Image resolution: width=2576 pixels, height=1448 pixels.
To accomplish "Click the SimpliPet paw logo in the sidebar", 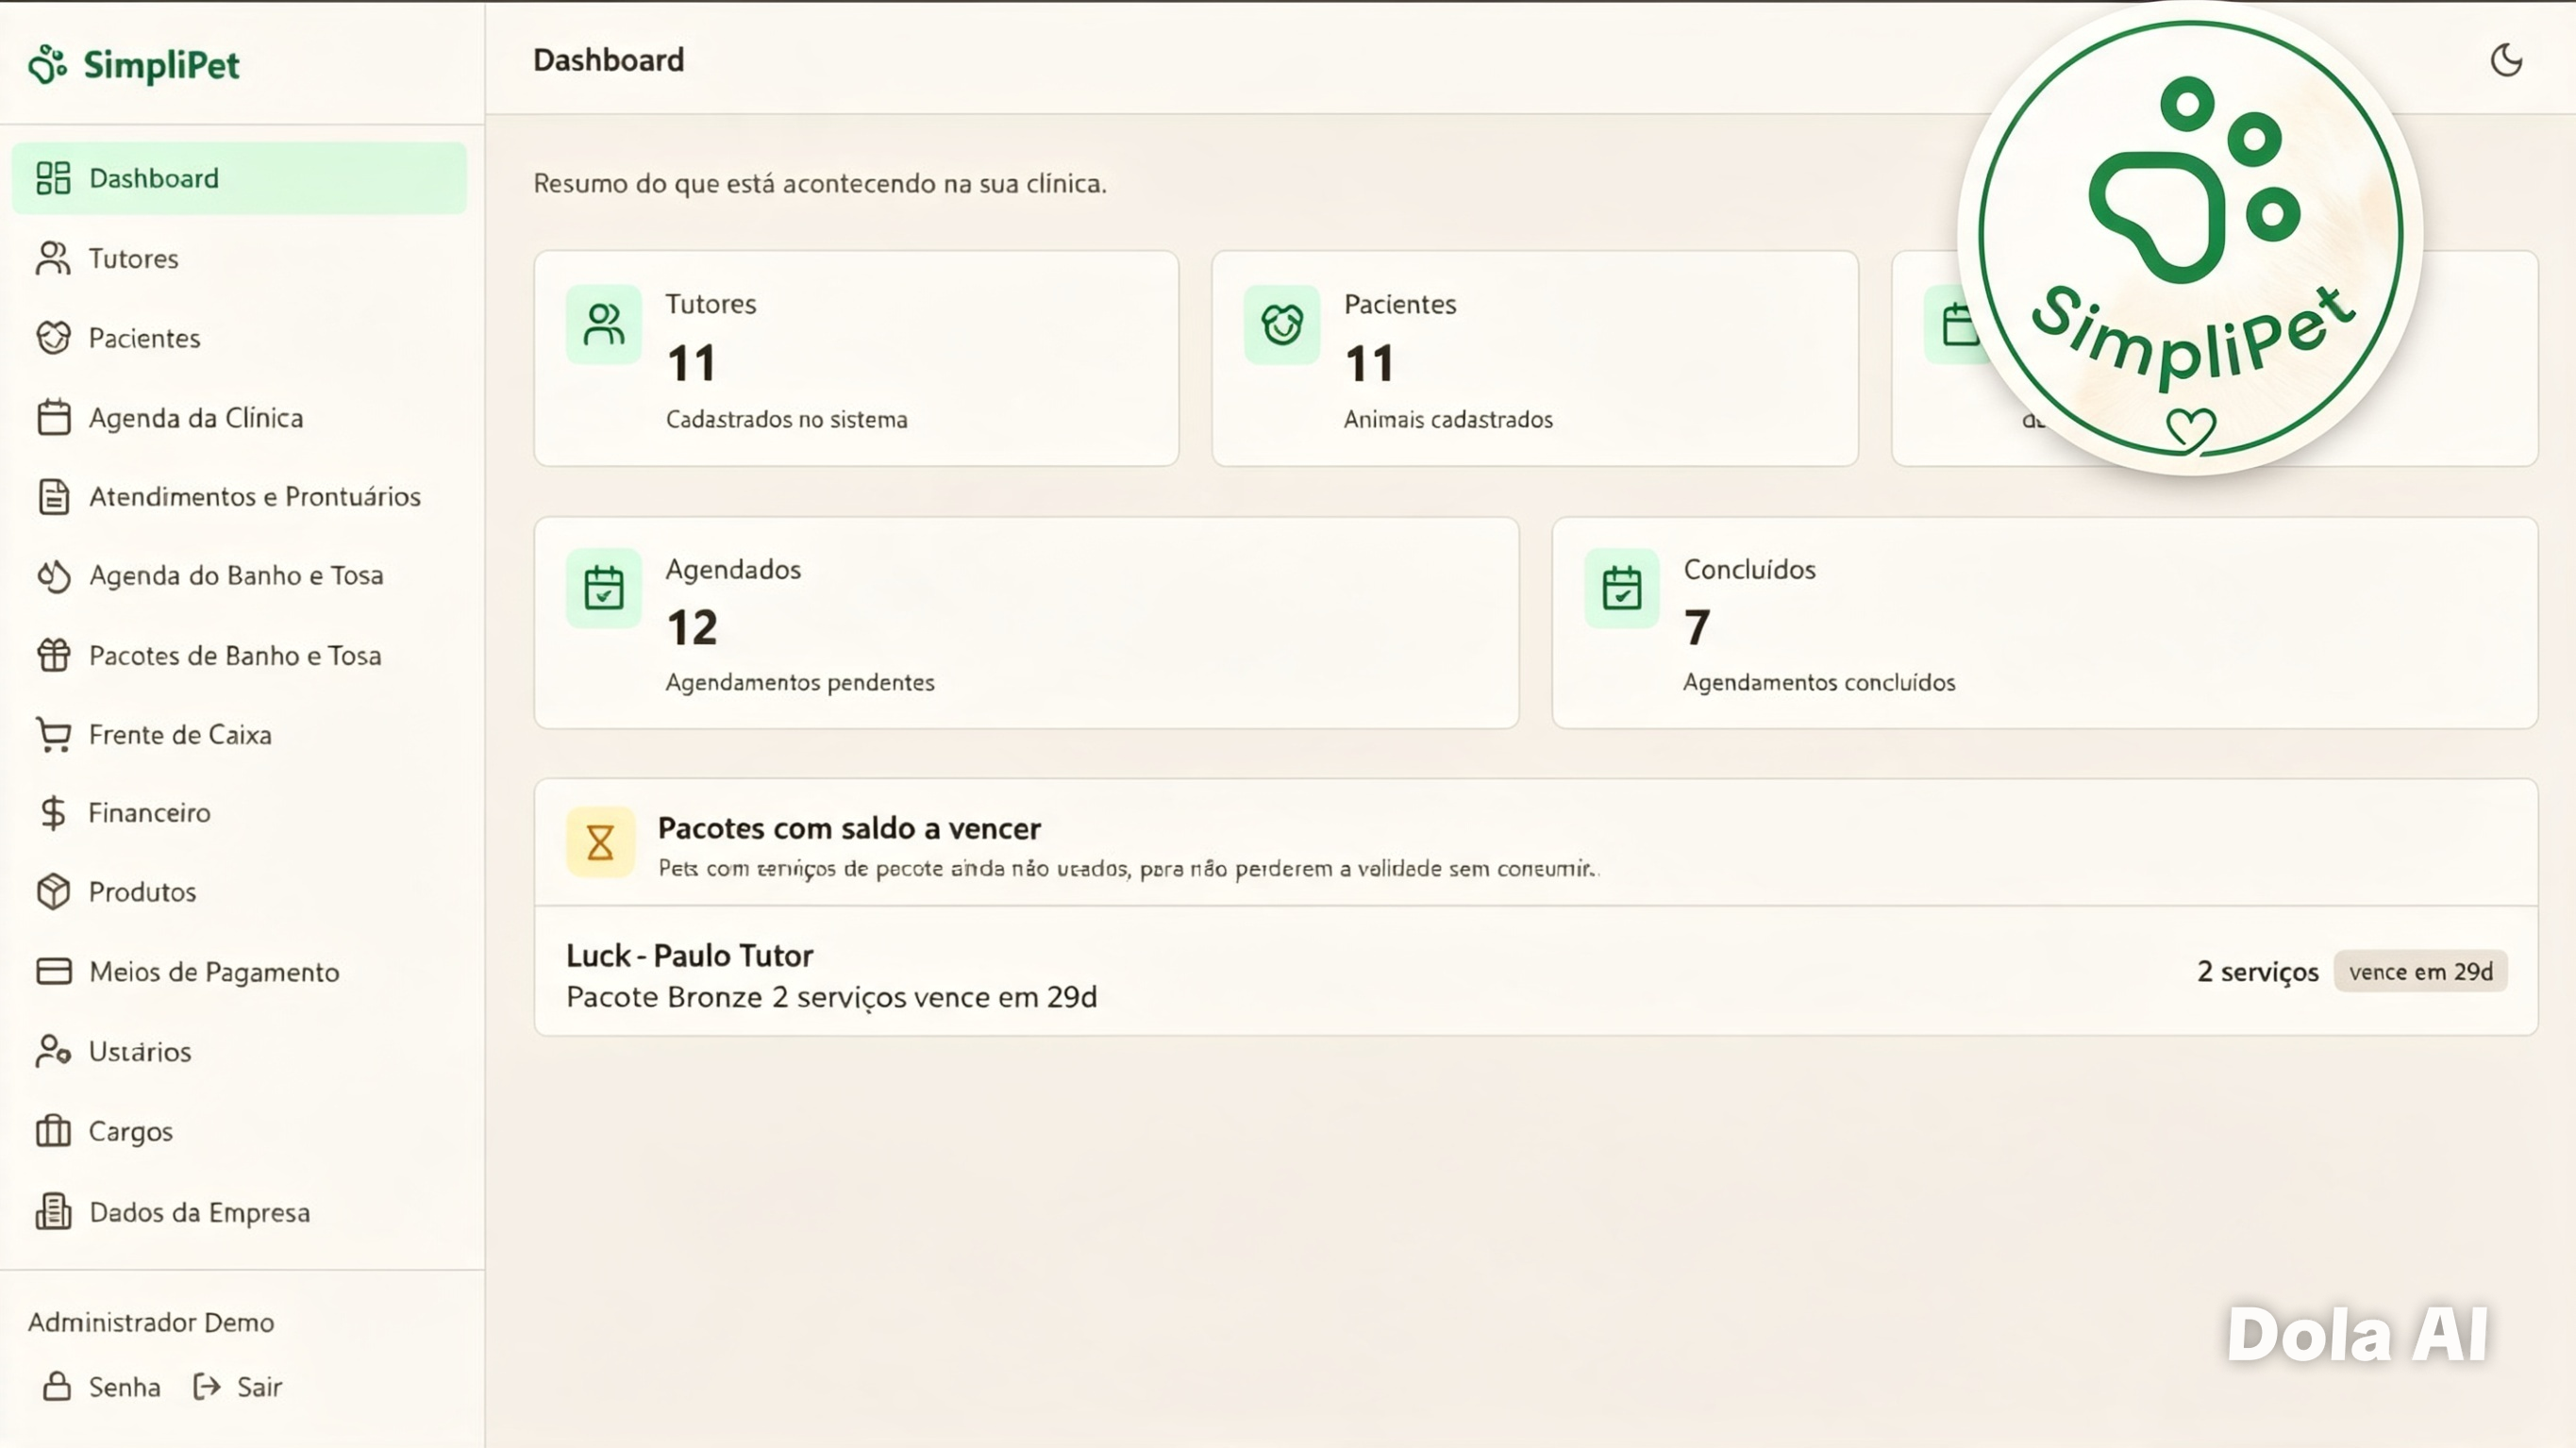I will pos(47,65).
